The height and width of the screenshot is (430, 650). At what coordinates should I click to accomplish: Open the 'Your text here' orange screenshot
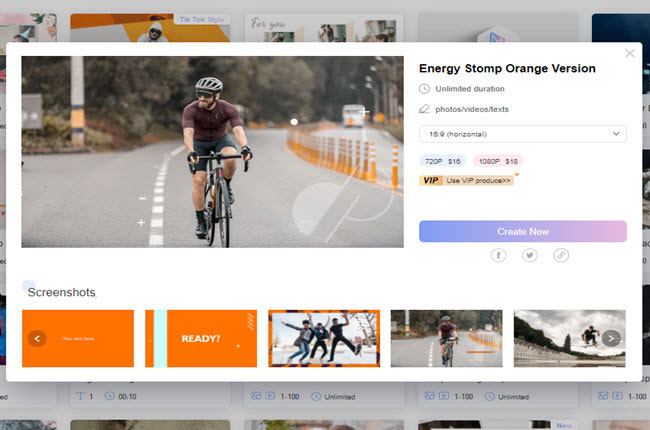click(x=78, y=338)
